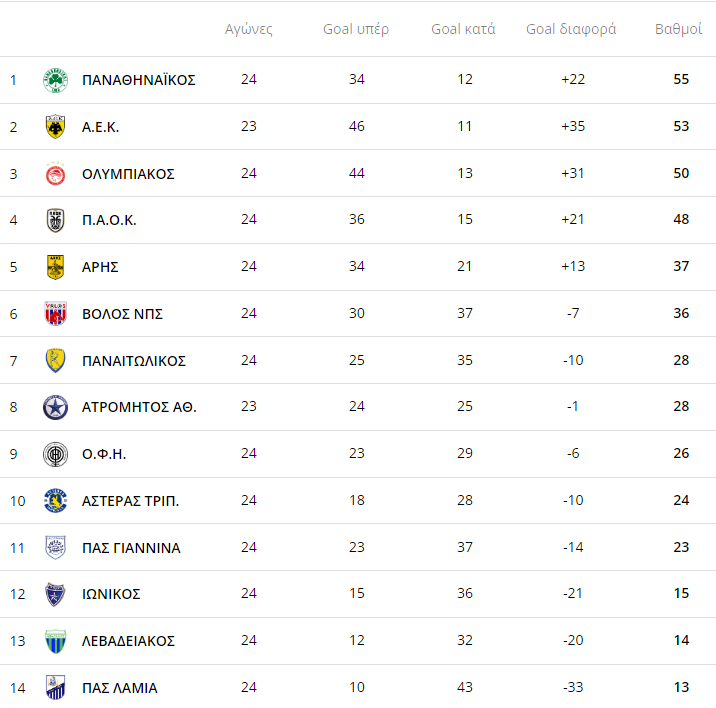Image resolution: width=716 pixels, height=708 pixels.
Task: Click the Panathinaikos green clover crest
Action: pos(55,80)
